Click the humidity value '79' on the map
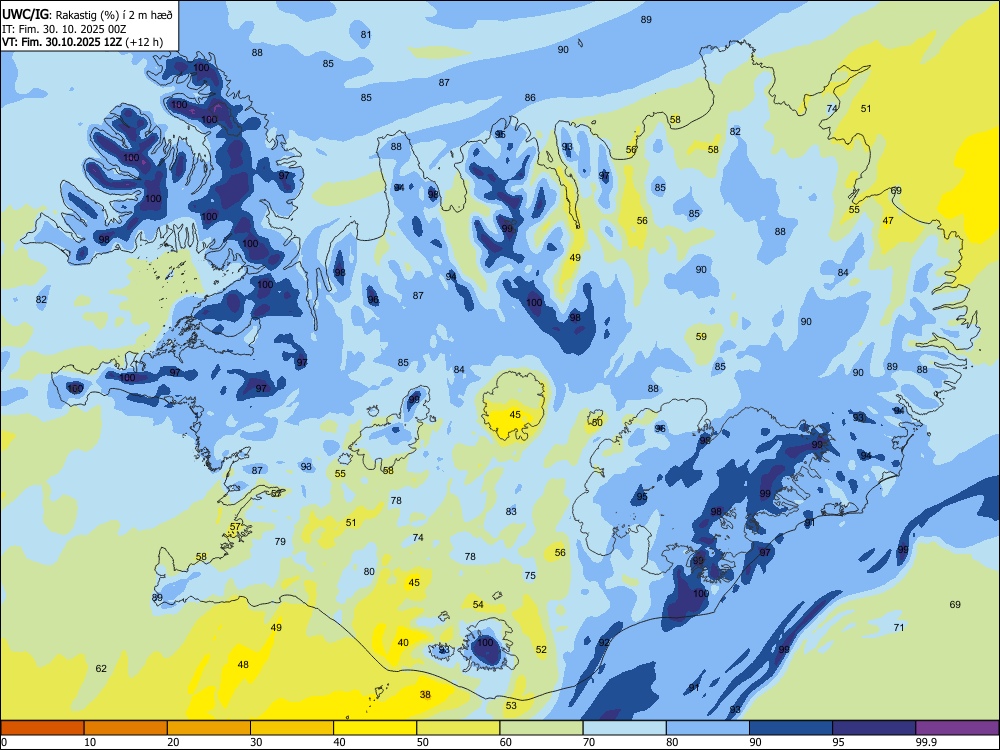1000x750 pixels. 280,541
